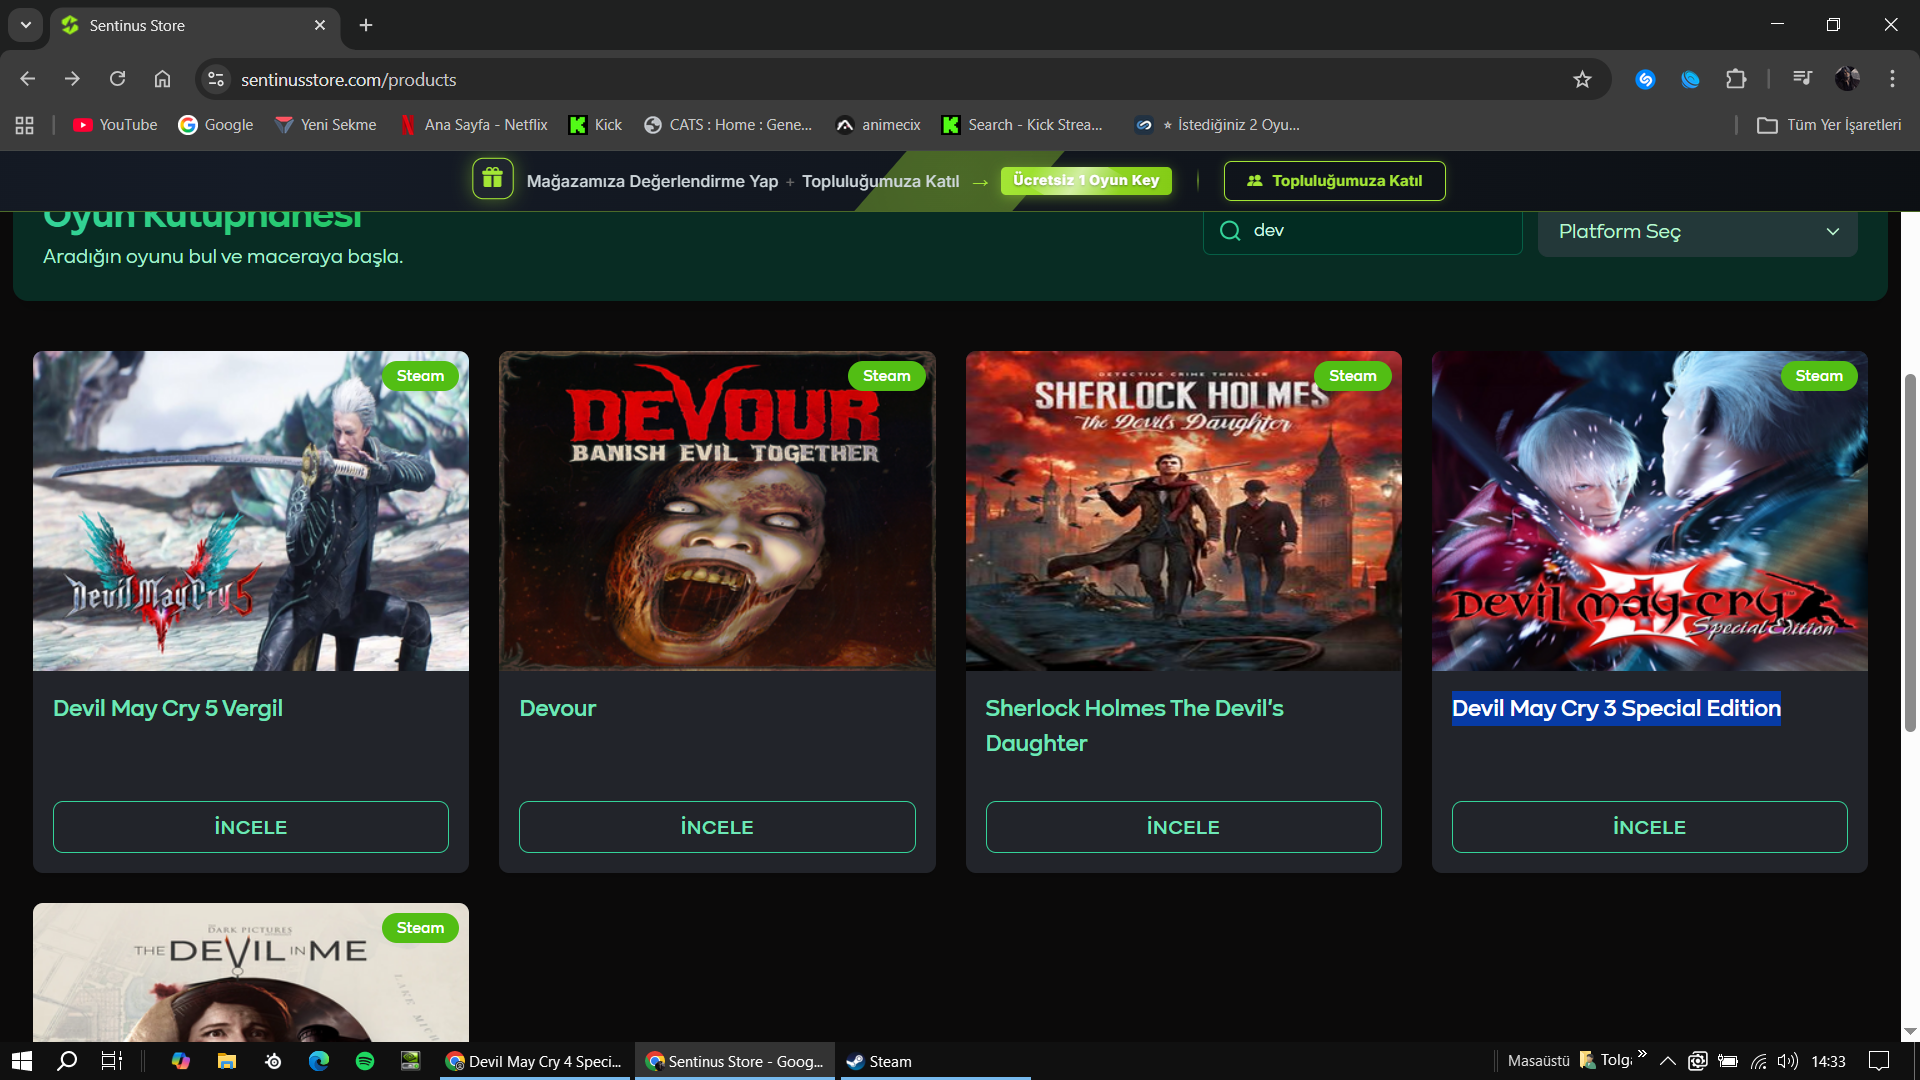Open the Search - Kick Stream bookmark

tap(1022, 125)
